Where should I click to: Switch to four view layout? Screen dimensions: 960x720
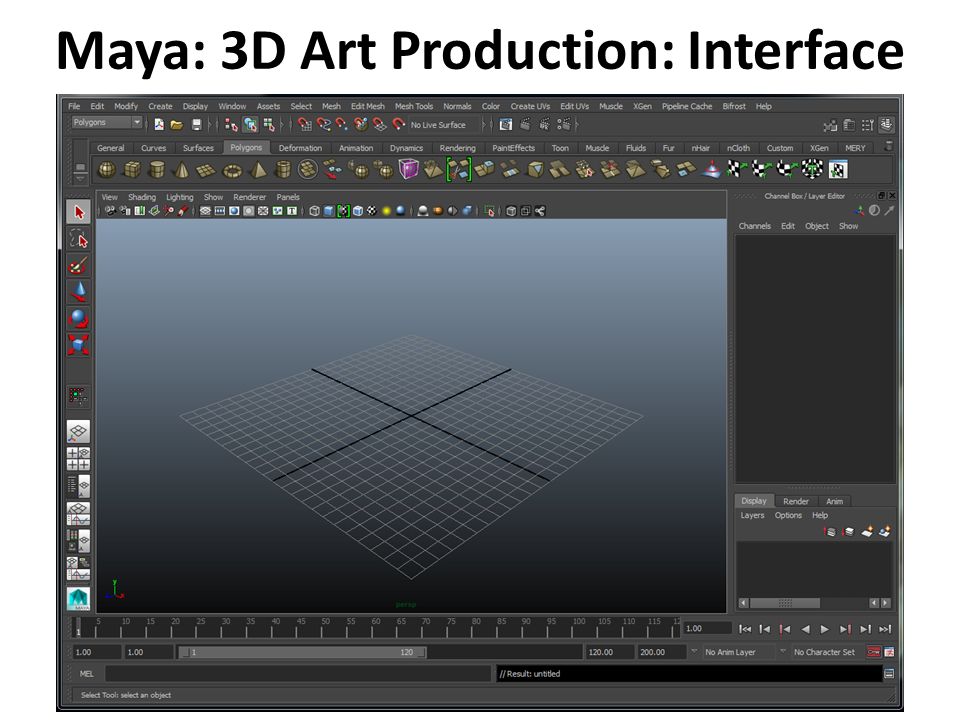click(78, 459)
